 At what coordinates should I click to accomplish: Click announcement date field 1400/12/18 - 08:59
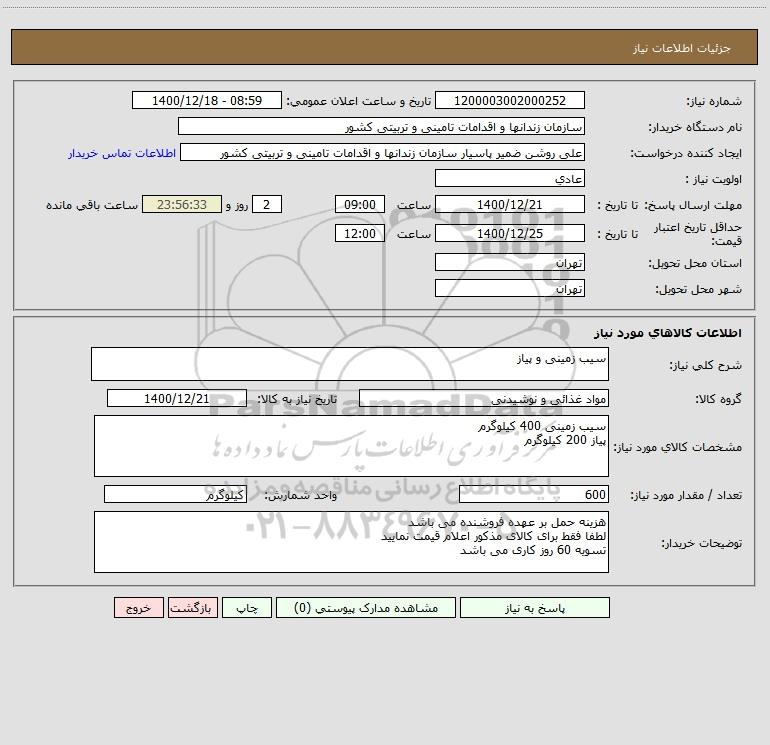(207, 100)
